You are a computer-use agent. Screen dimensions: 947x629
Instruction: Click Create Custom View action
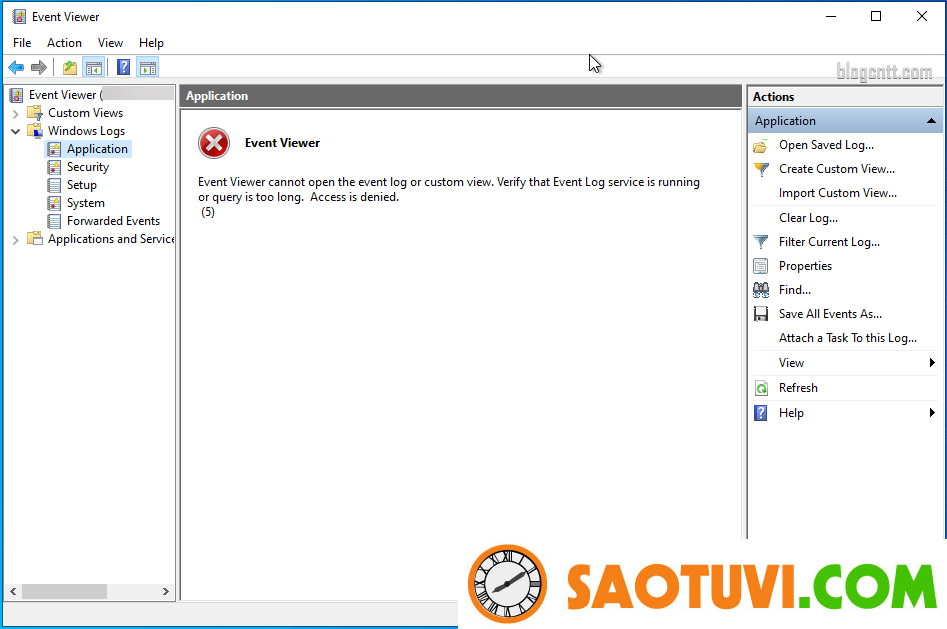837,169
